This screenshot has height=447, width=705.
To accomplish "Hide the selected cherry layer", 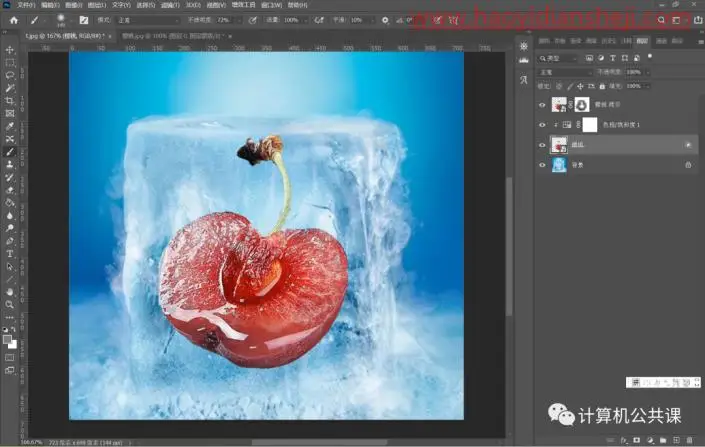I will click(x=542, y=145).
